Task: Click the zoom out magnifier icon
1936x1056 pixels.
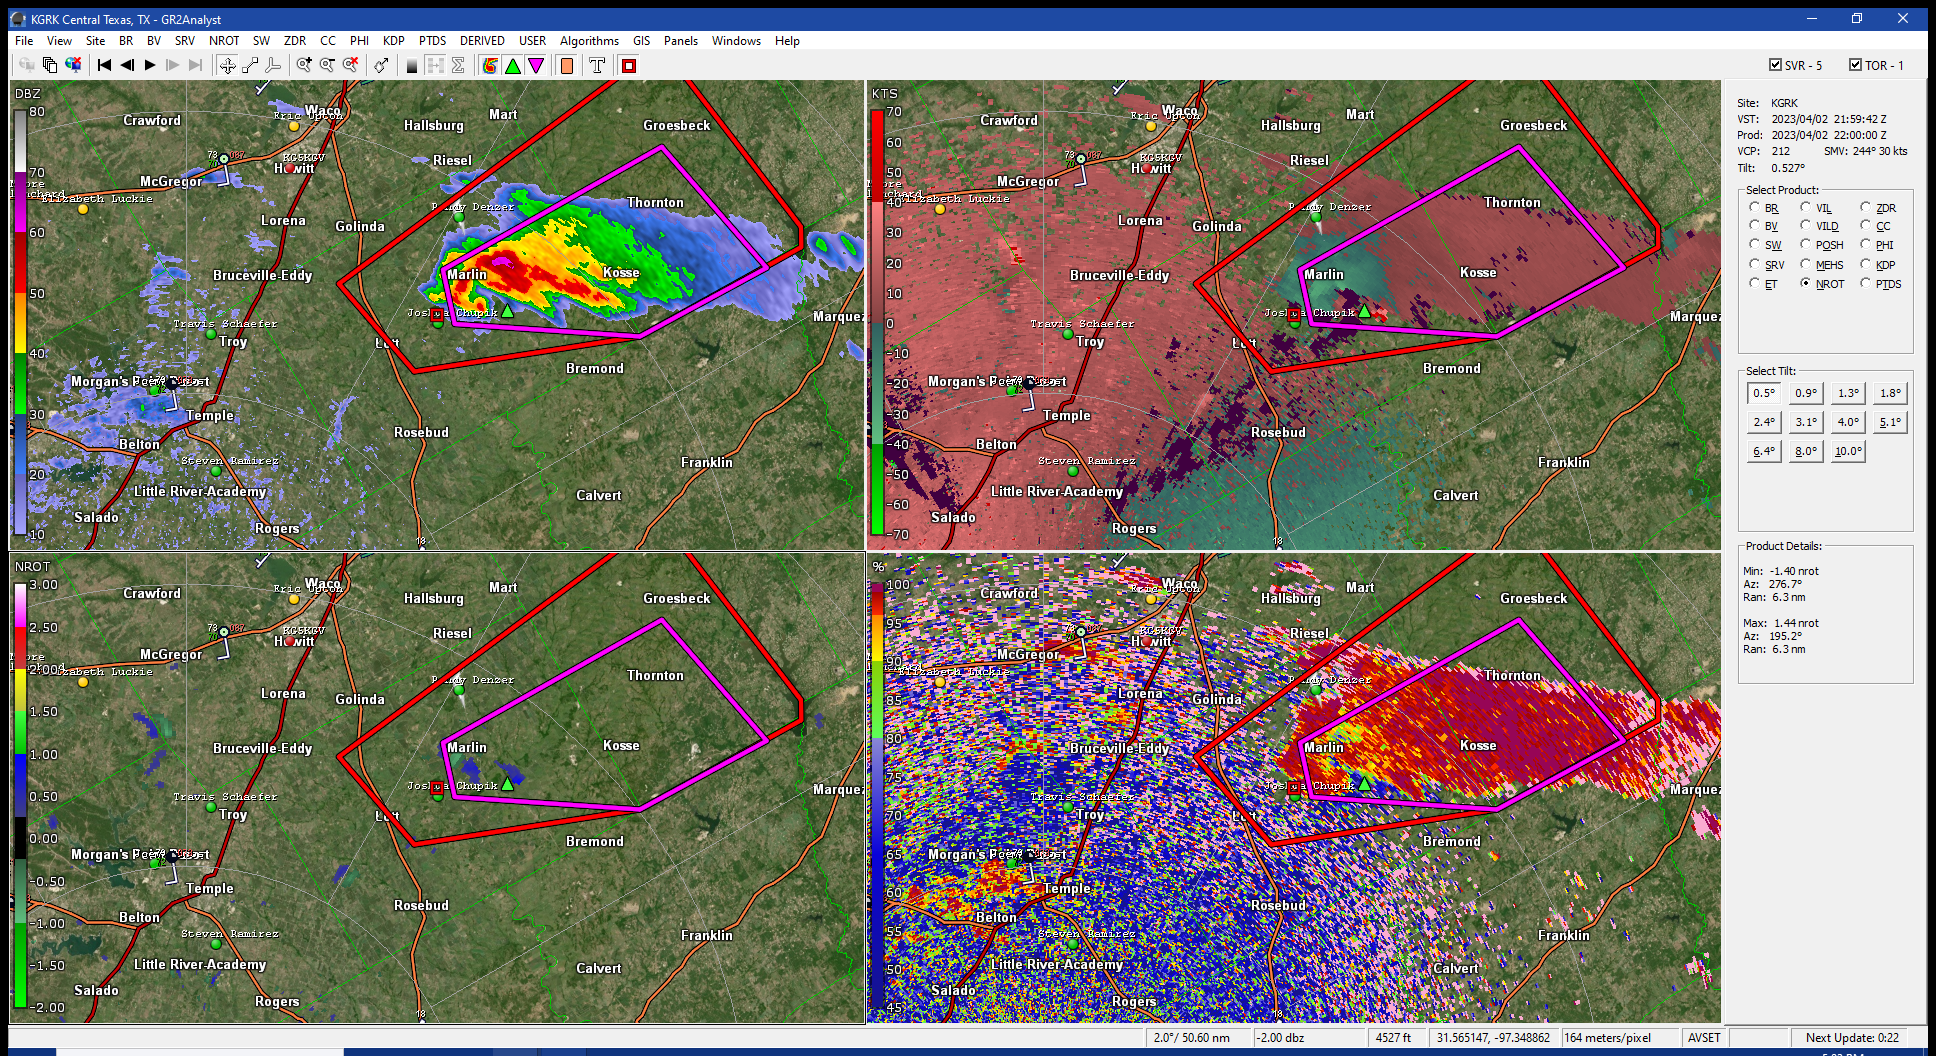Action: coord(327,66)
